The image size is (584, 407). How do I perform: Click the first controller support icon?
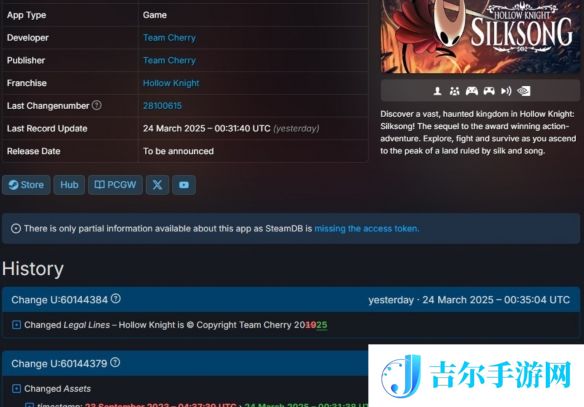[472, 91]
